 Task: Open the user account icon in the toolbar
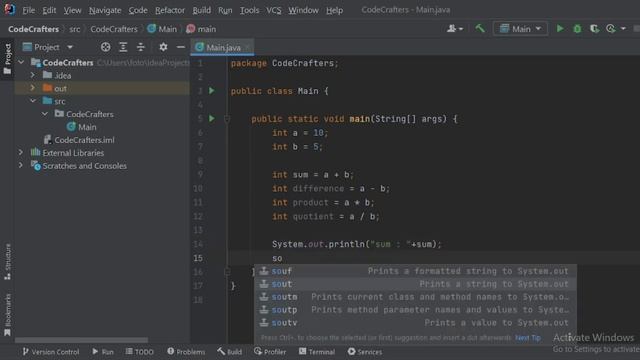pyautogui.click(x=452, y=29)
